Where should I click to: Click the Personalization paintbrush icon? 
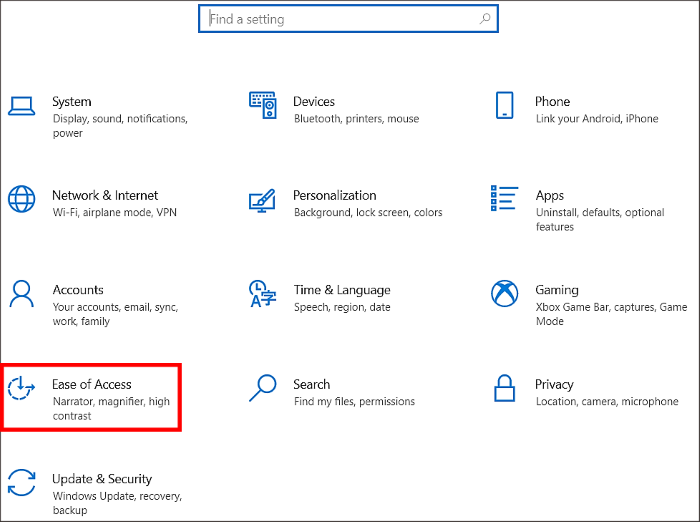pos(262,198)
